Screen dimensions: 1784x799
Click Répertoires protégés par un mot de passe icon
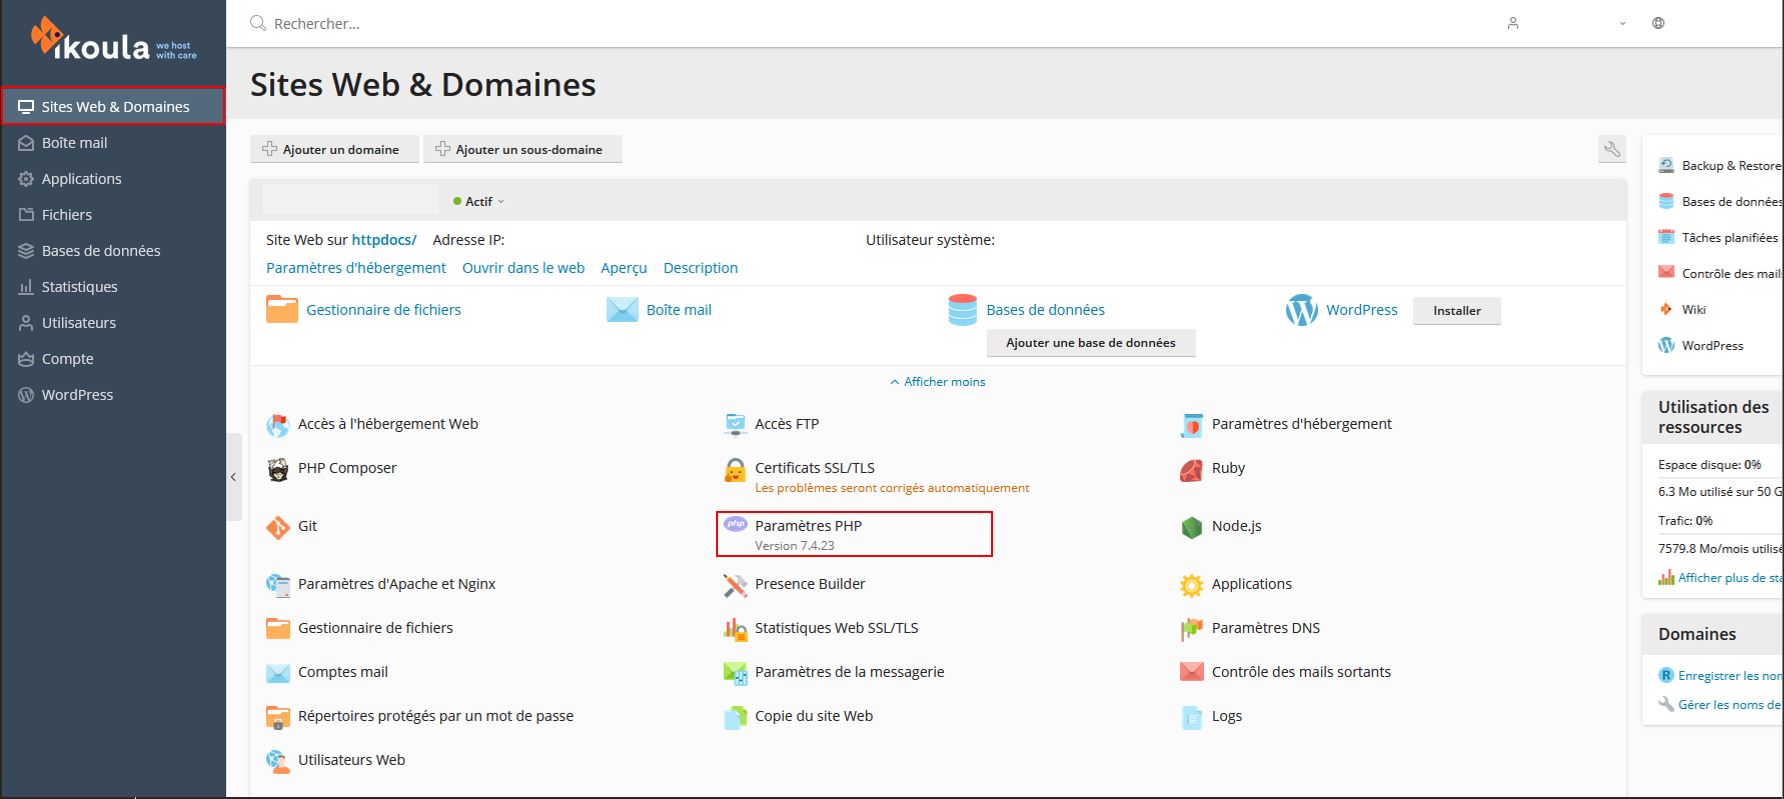click(278, 717)
